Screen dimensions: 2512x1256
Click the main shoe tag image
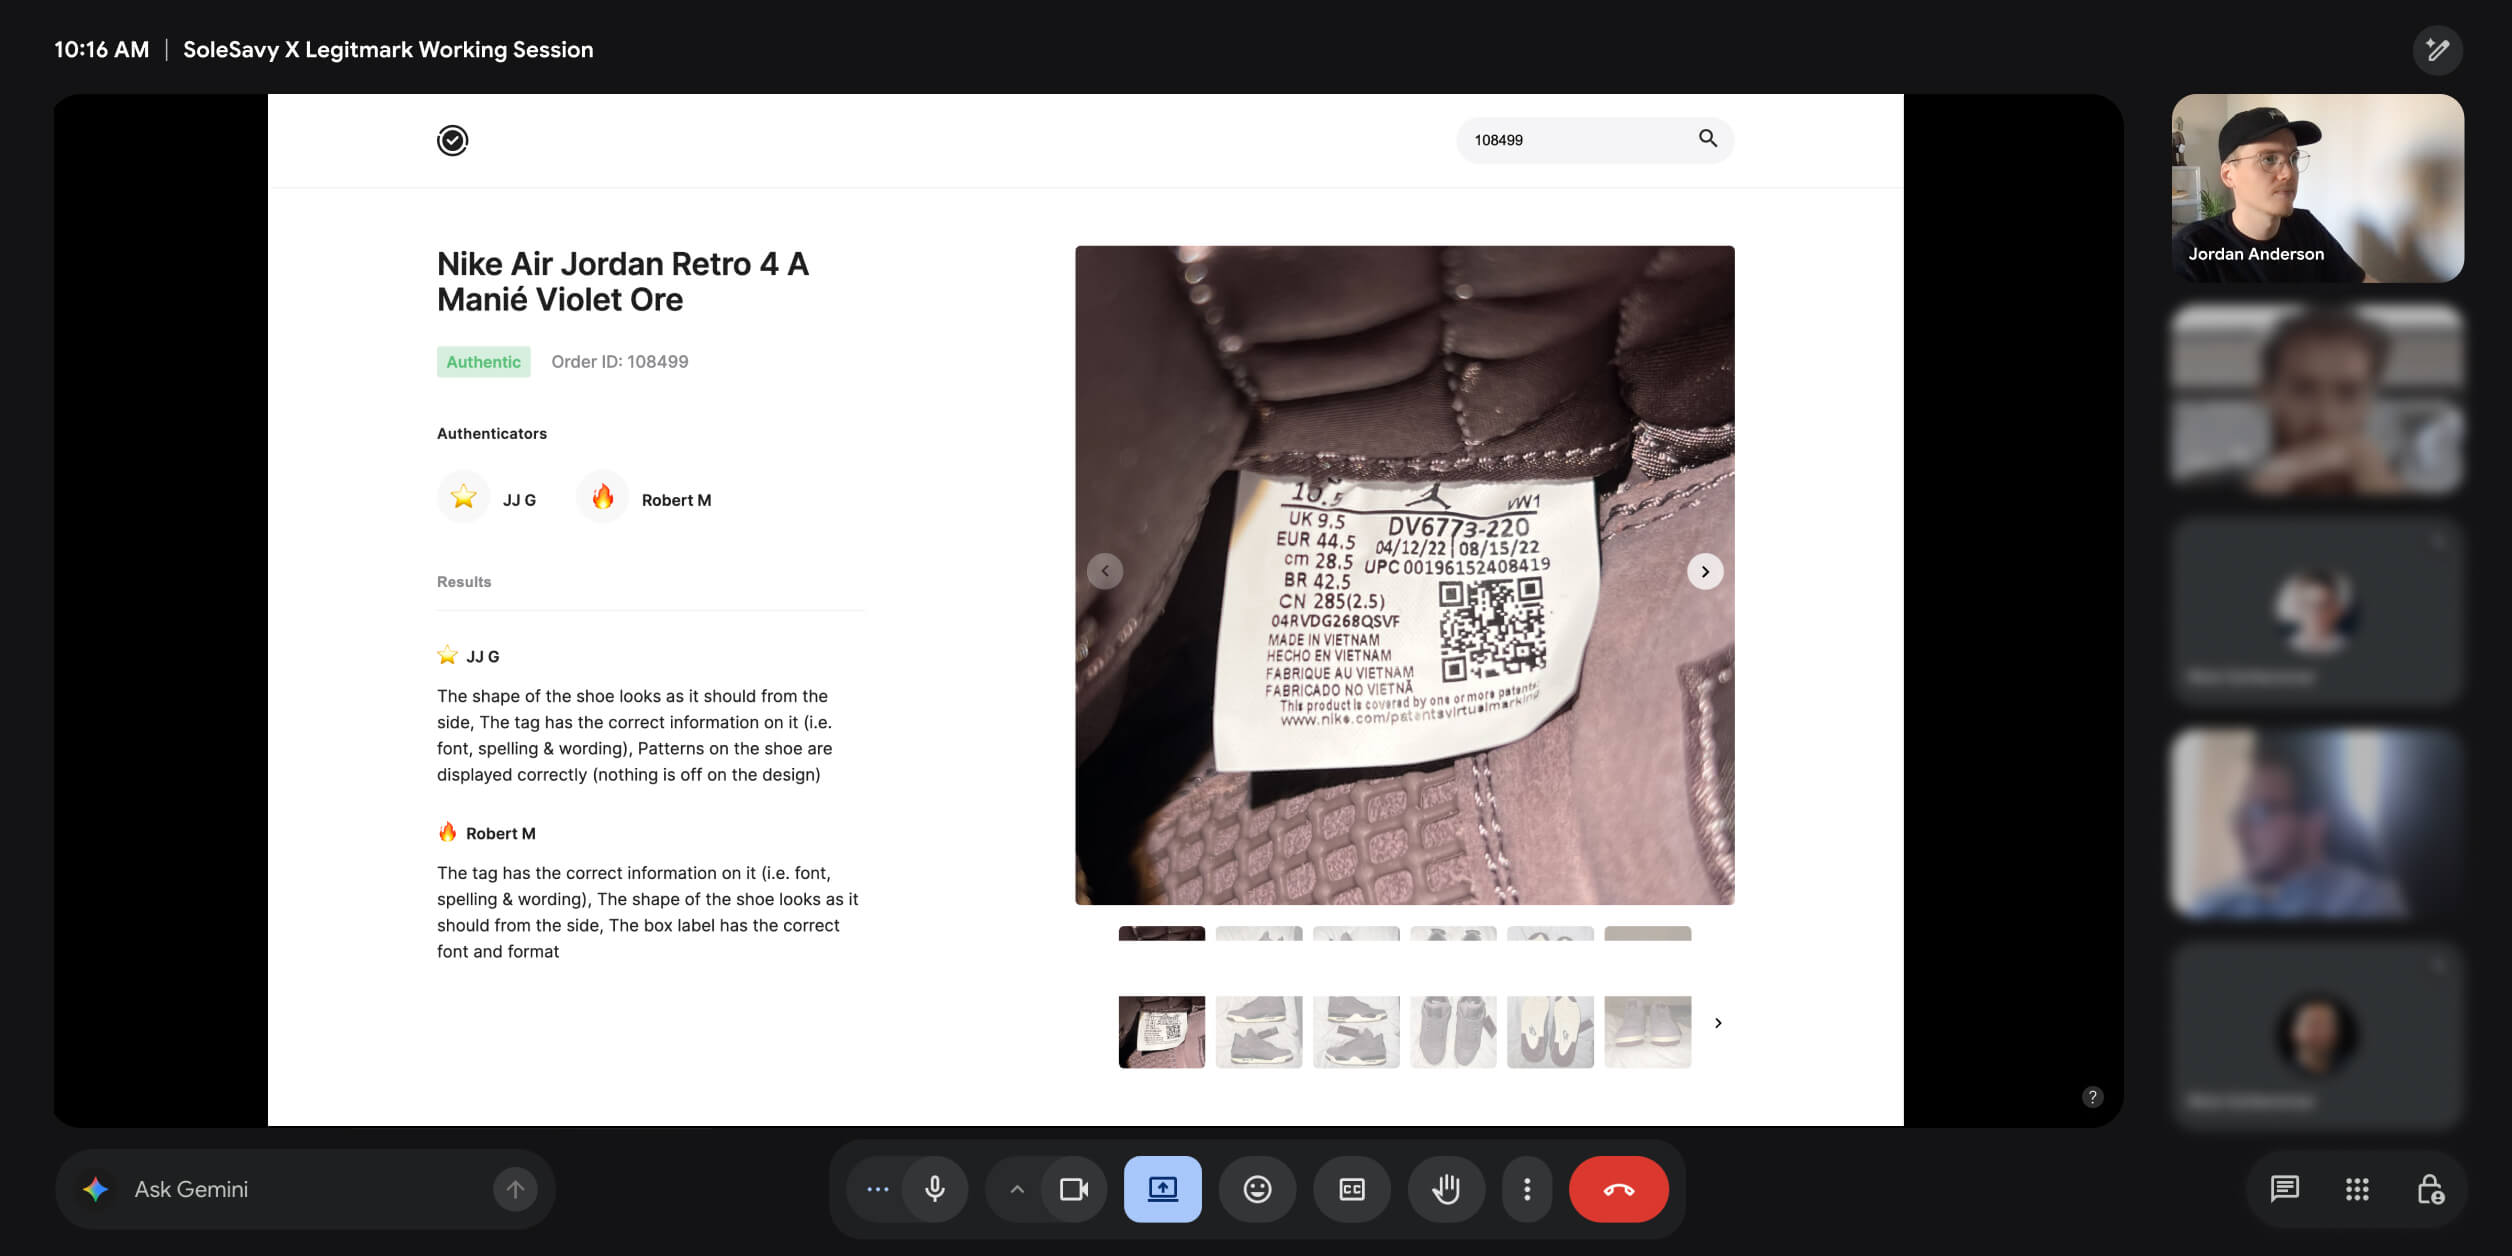tap(1404, 575)
